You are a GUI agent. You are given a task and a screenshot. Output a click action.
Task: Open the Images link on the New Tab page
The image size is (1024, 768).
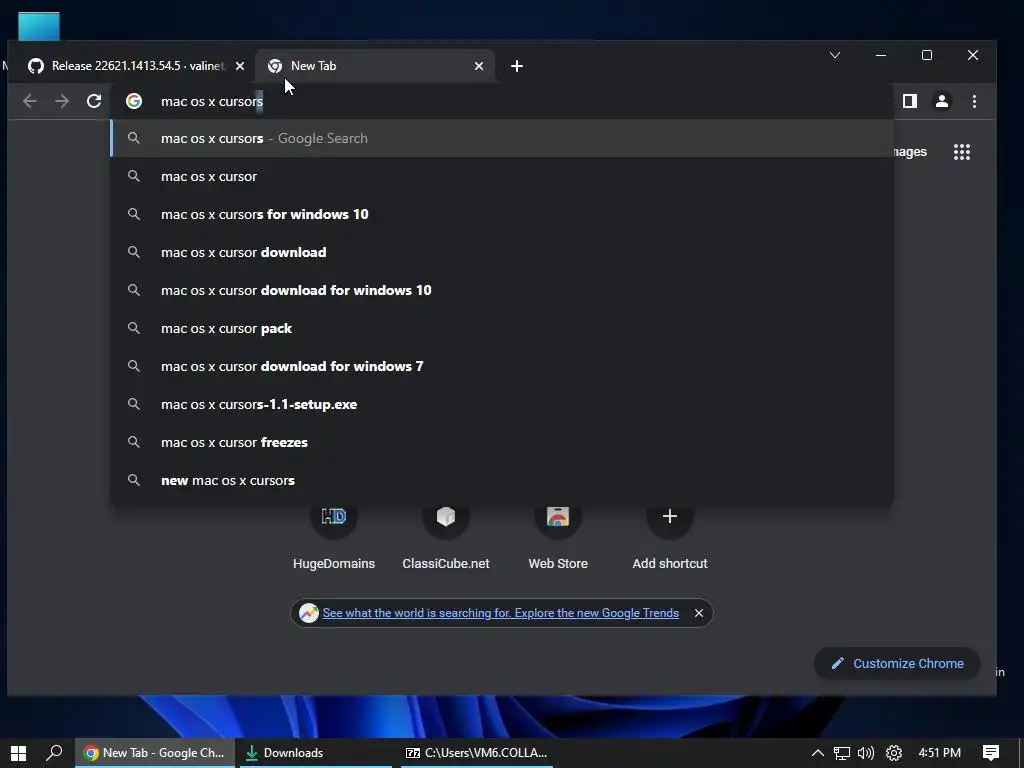[910, 152]
